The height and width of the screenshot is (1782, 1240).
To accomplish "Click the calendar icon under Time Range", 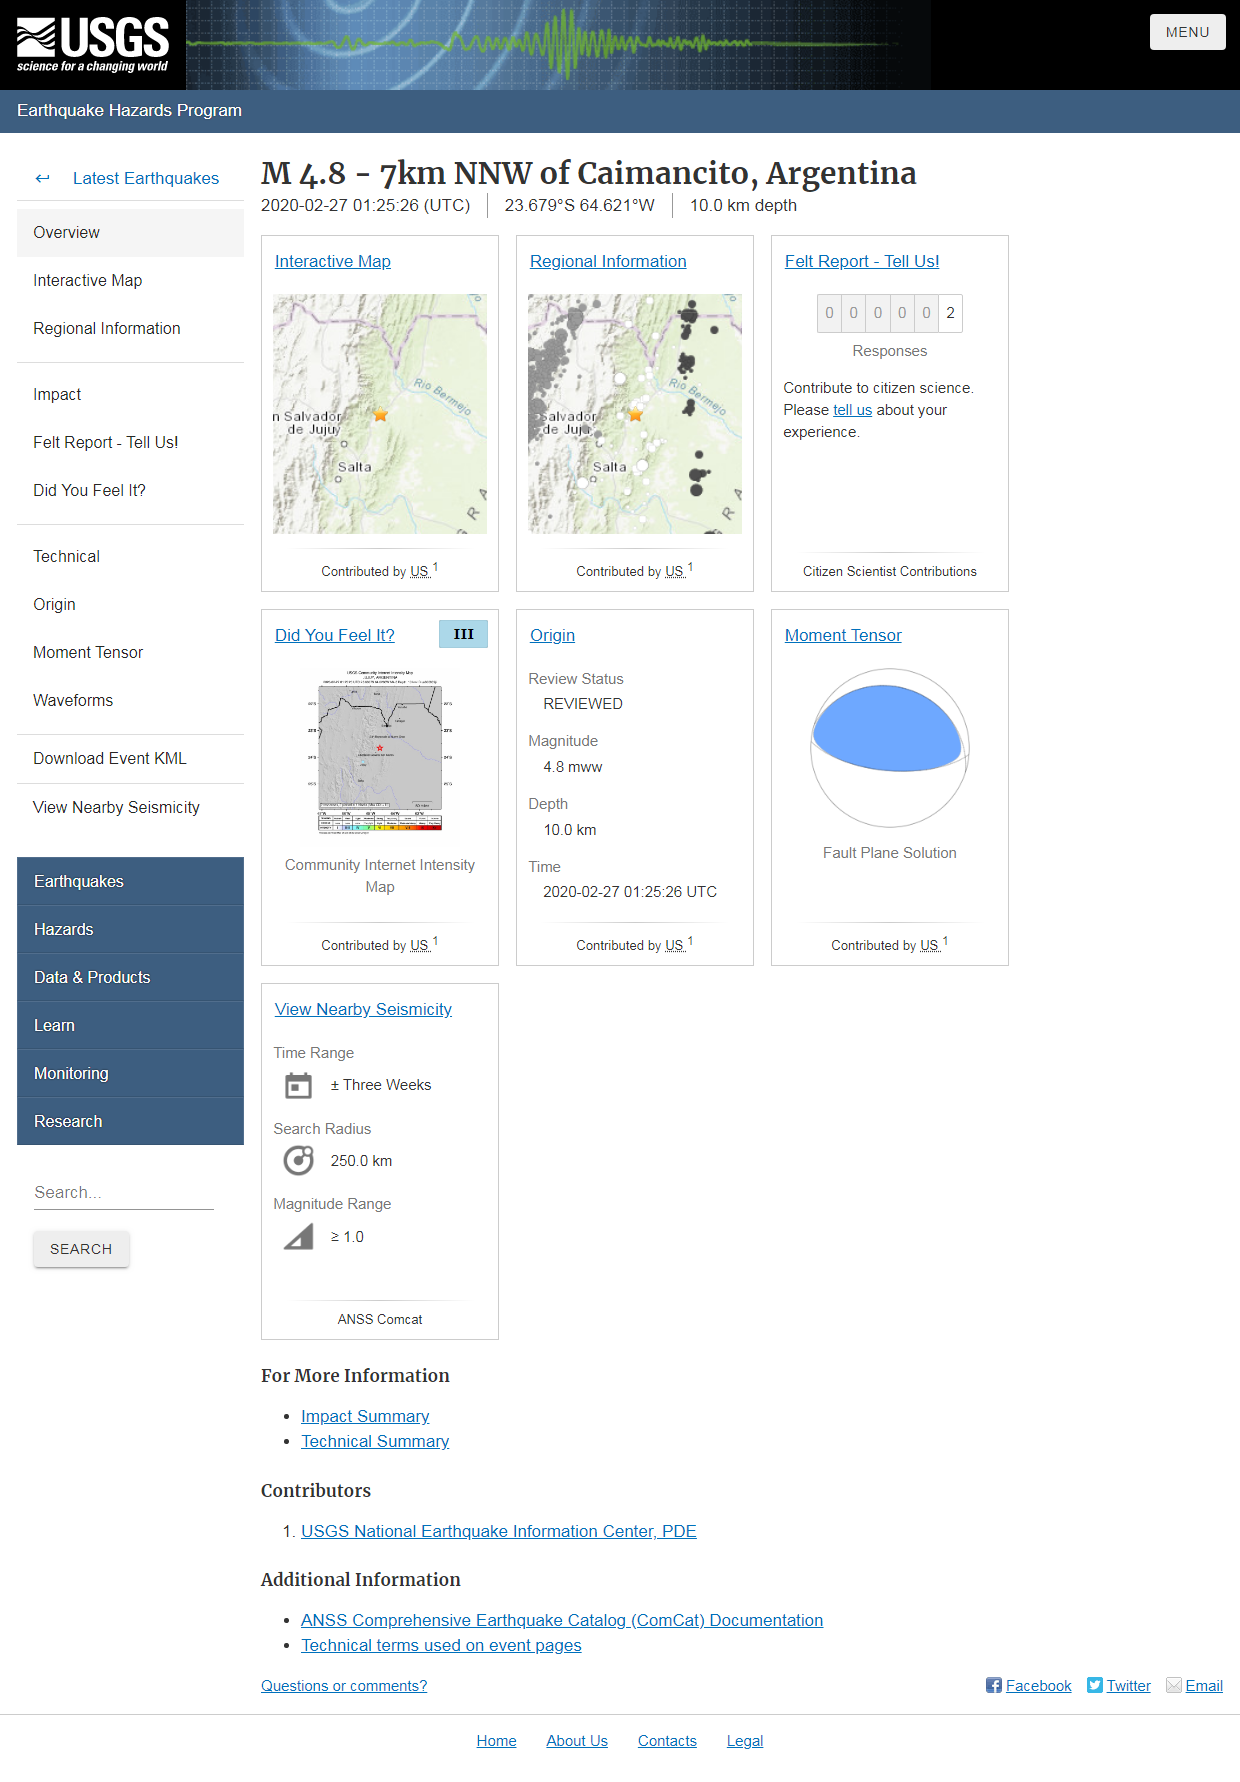I will 298,1085.
